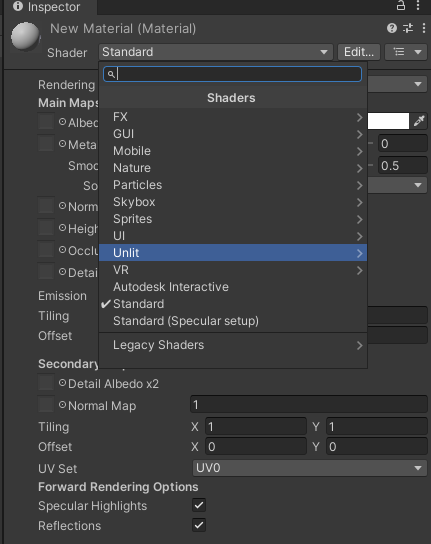The height and width of the screenshot is (544, 431).
Task: Toggle the Specular Highlights checkbox
Action: tap(199, 505)
